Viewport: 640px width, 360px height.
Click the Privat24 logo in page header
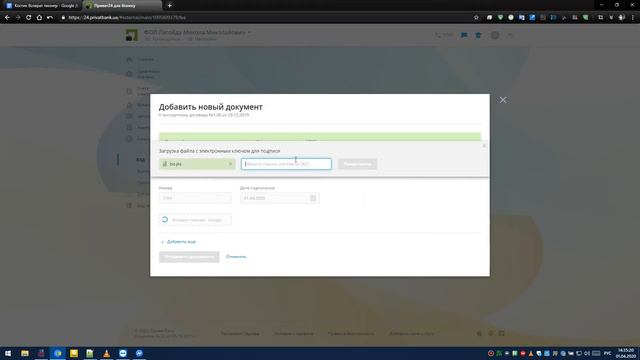[131, 35]
